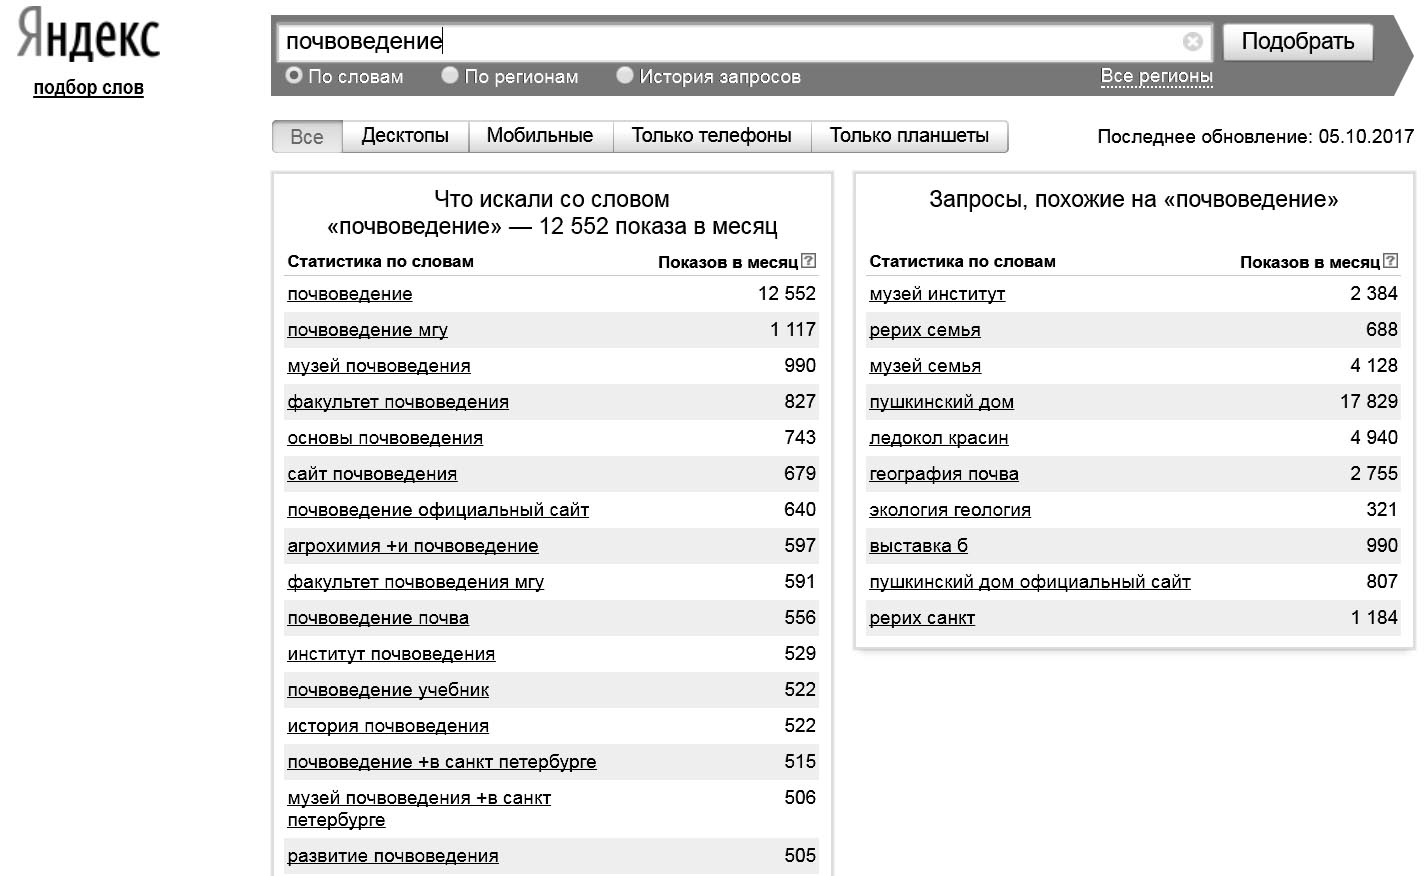The image size is (1428, 876).
Task: Open 'агрохимия +и почвоведение' query link
Action: click(413, 546)
